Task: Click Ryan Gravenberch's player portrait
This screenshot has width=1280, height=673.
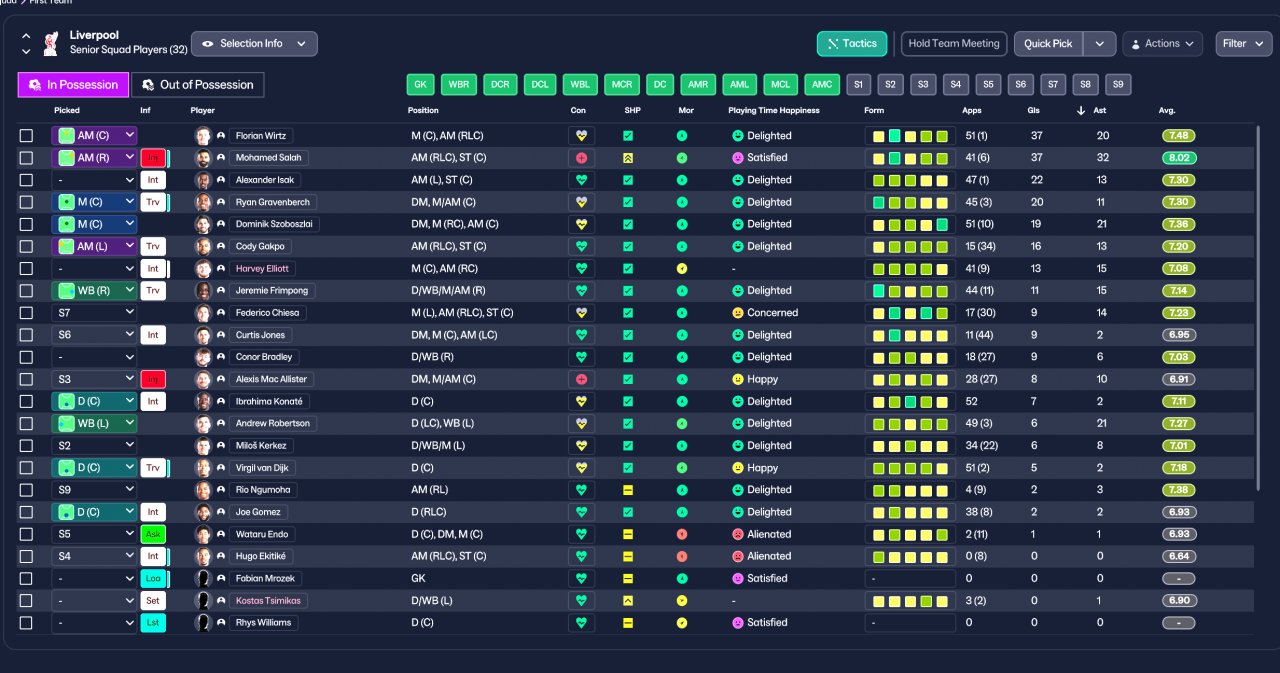Action: click(x=203, y=202)
